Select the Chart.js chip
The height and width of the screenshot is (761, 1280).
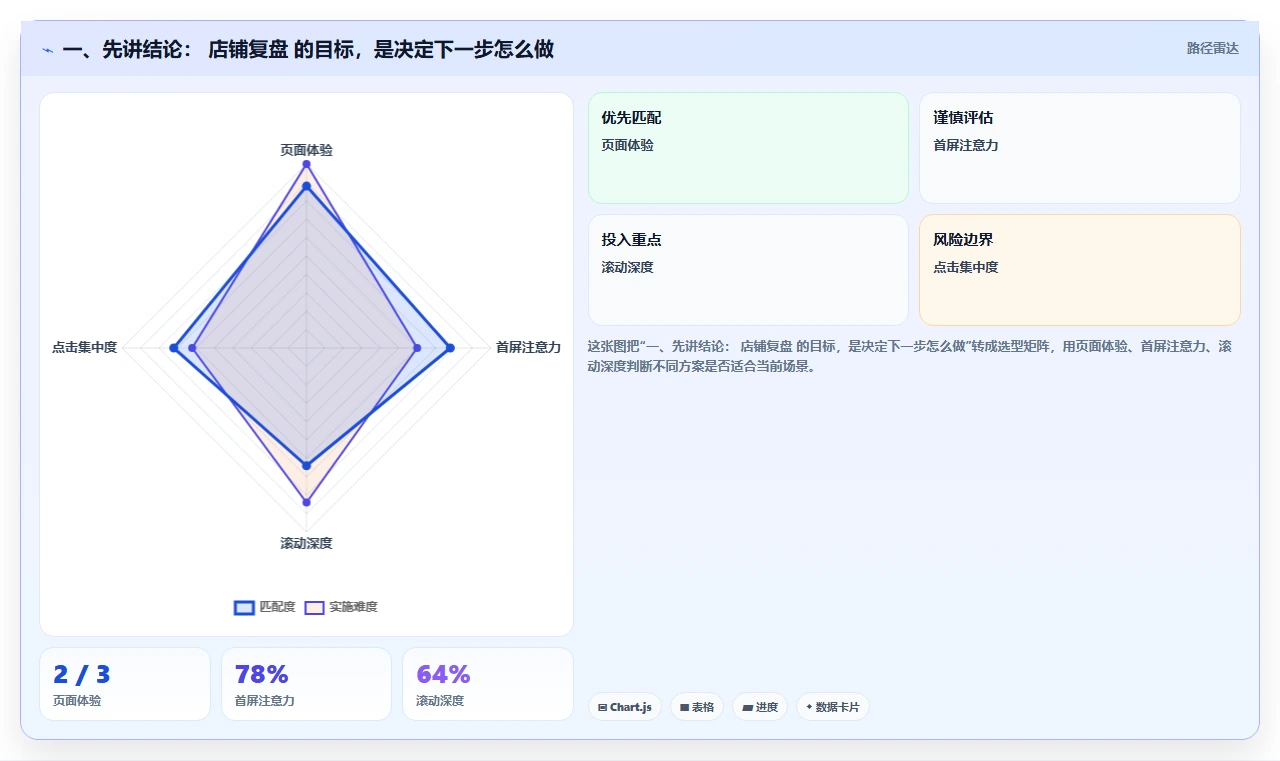click(625, 707)
